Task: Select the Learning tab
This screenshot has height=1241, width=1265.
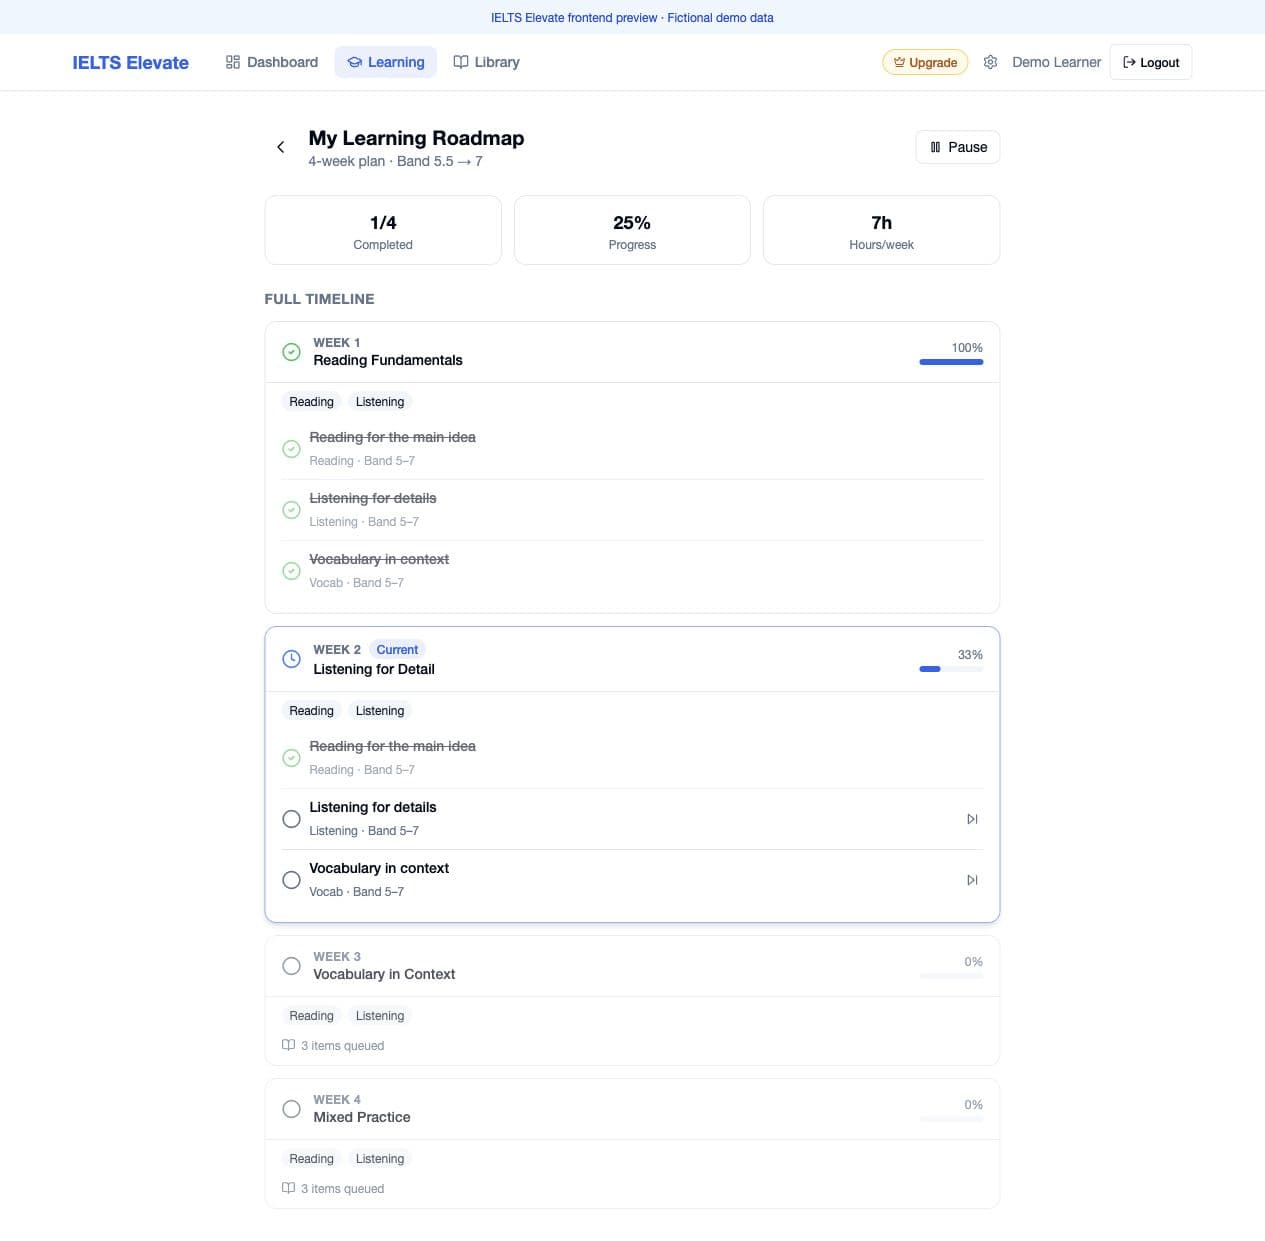Action: pyautogui.click(x=386, y=62)
